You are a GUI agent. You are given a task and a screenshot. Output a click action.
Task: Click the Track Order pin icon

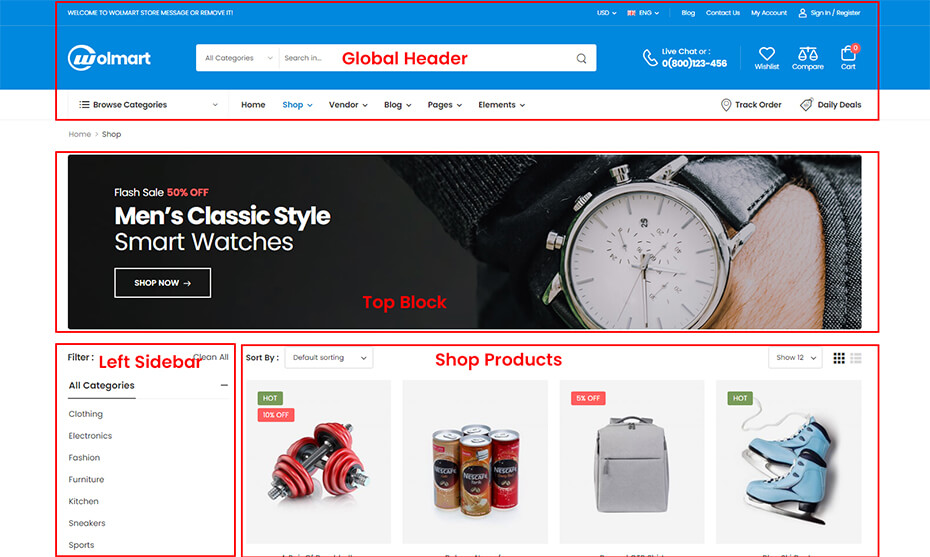pos(725,105)
